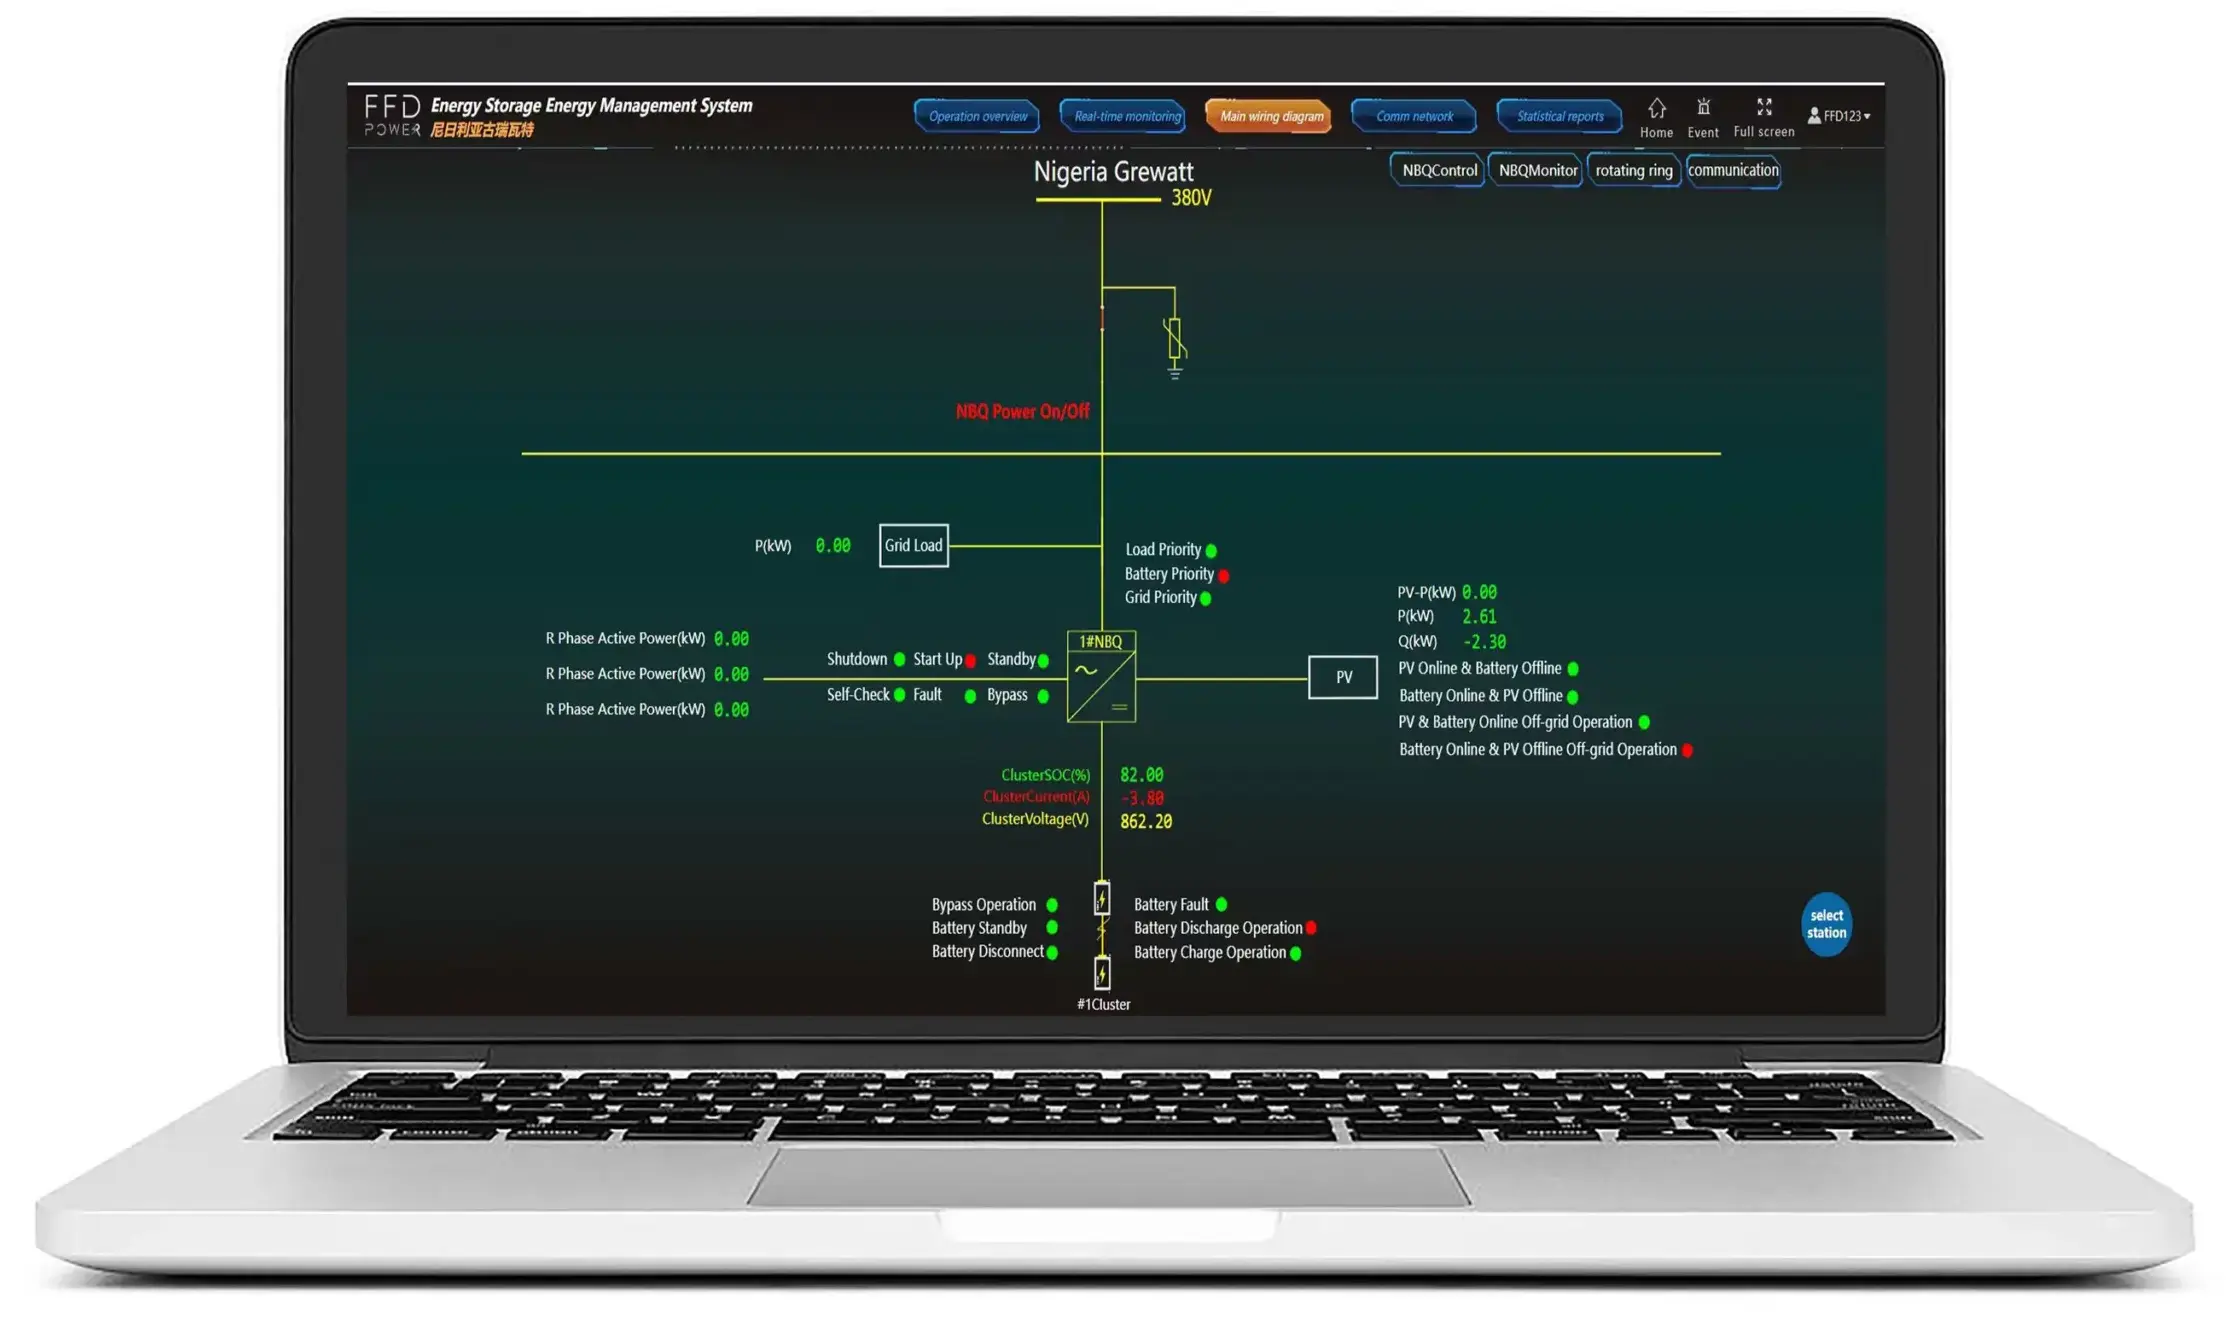The image size is (2230, 1323).
Task: Click the Grid Load box on the diagram
Action: click(x=912, y=546)
